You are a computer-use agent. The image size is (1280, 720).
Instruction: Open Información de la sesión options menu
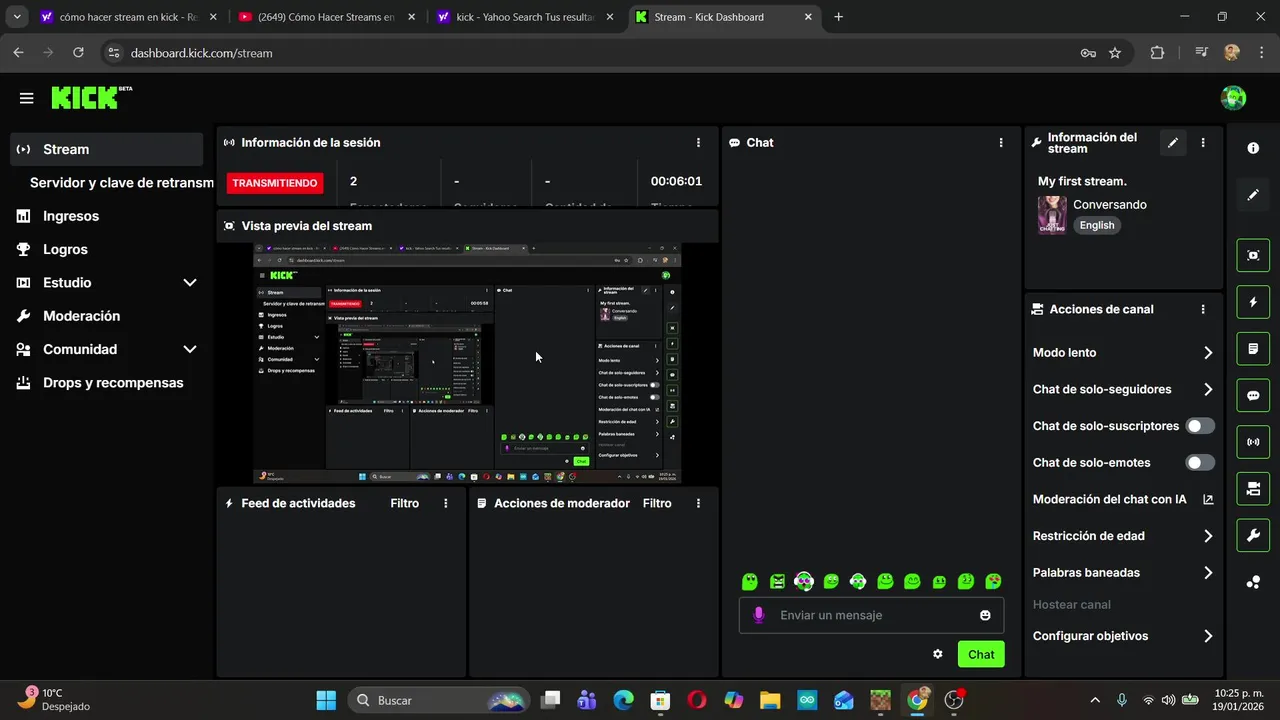pos(698,143)
